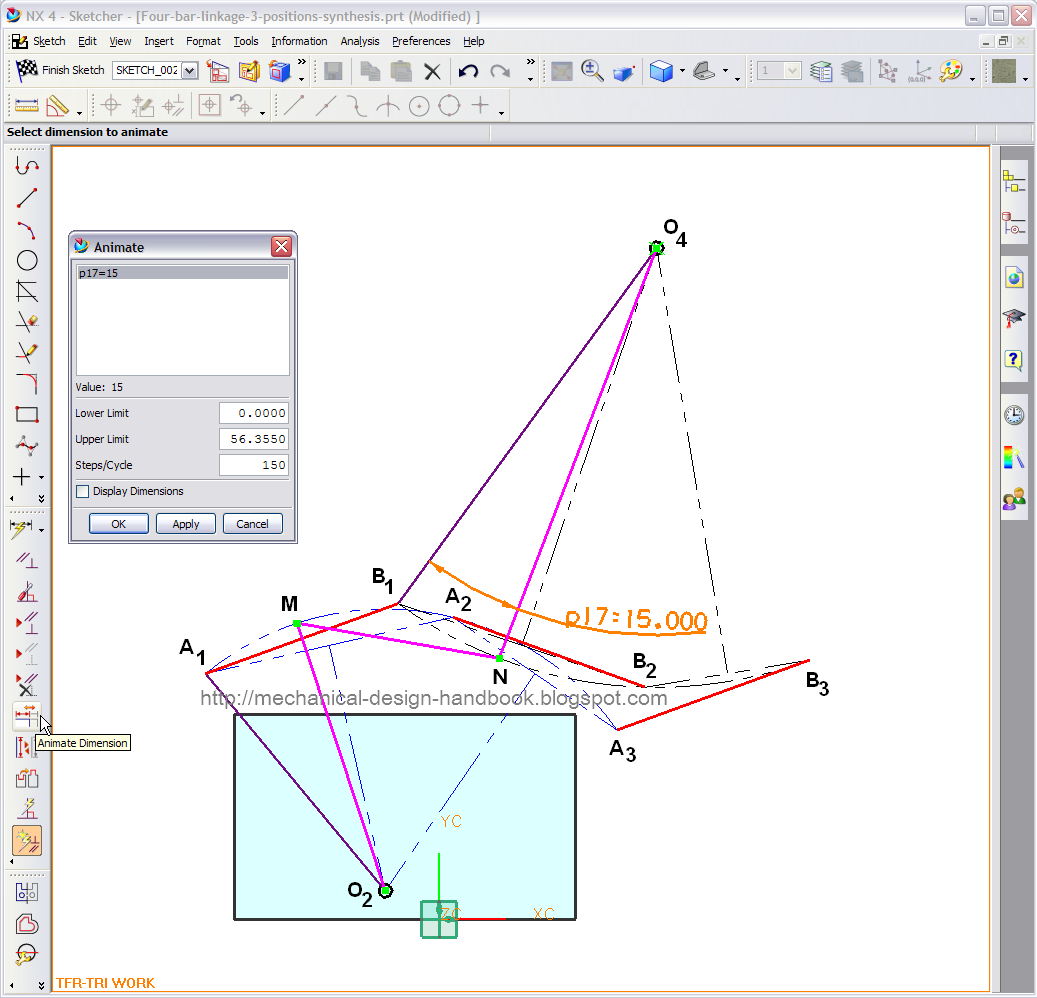Open the Preferences menu
Viewport: 1037px width, 998px height.
421,41
